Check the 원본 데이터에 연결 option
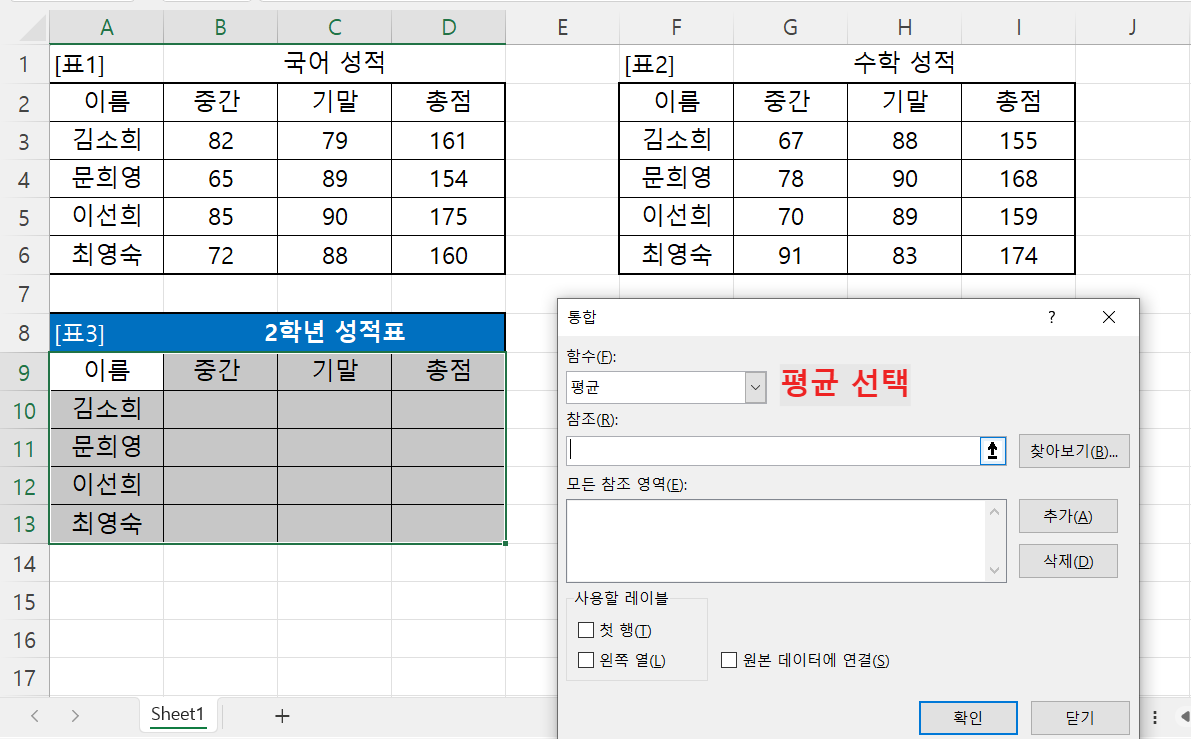Image resolution: width=1191 pixels, height=739 pixels. coord(729,660)
